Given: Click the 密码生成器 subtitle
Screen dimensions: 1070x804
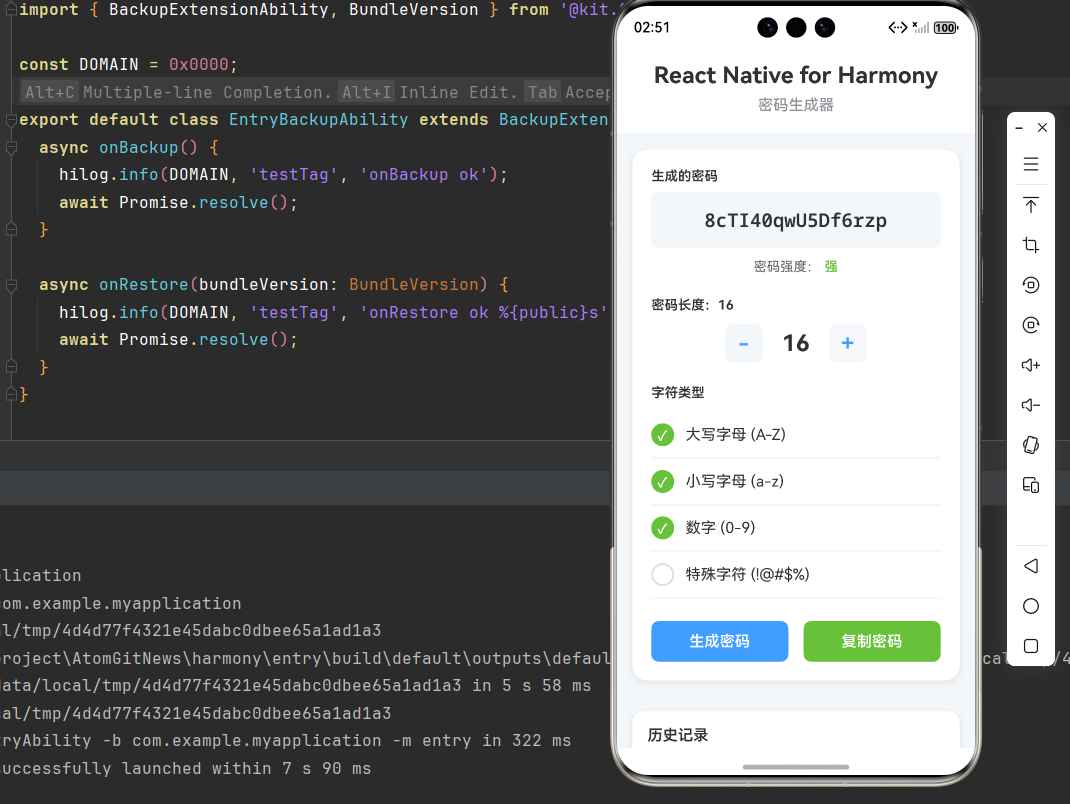Looking at the screenshot, I should pyautogui.click(x=796, y=105).
